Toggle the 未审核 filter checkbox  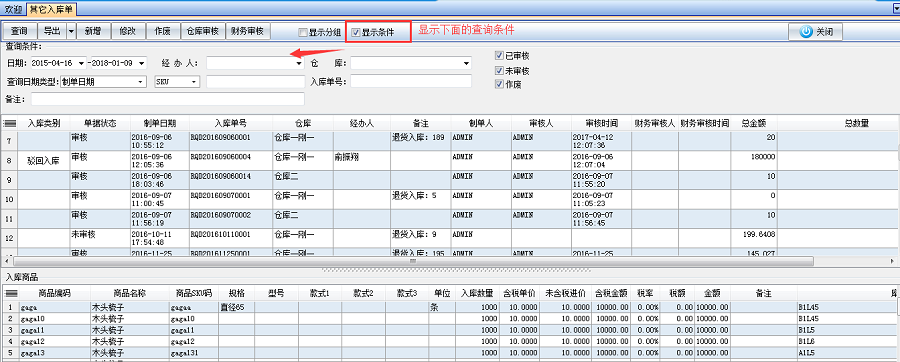[498, 71]
